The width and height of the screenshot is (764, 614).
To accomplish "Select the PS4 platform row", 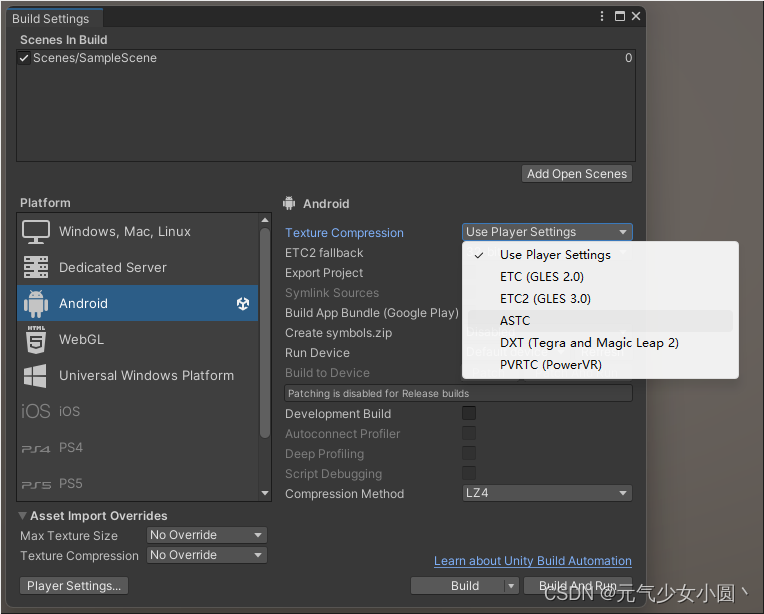I will [138, 447].
